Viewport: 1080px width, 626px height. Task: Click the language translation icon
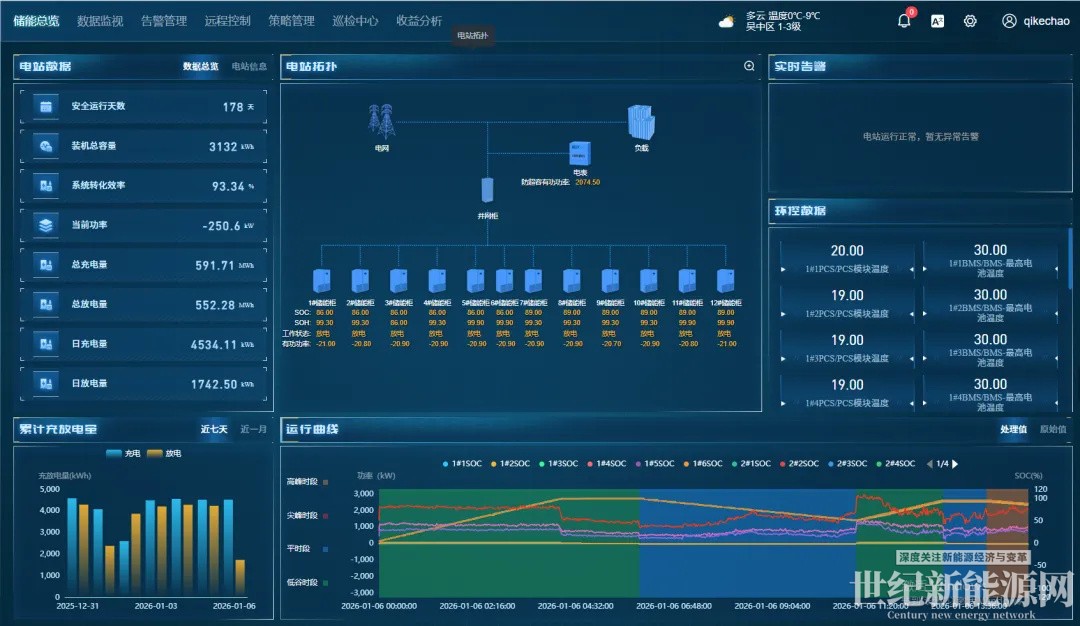pyautogui.click(x=937, y=21)
